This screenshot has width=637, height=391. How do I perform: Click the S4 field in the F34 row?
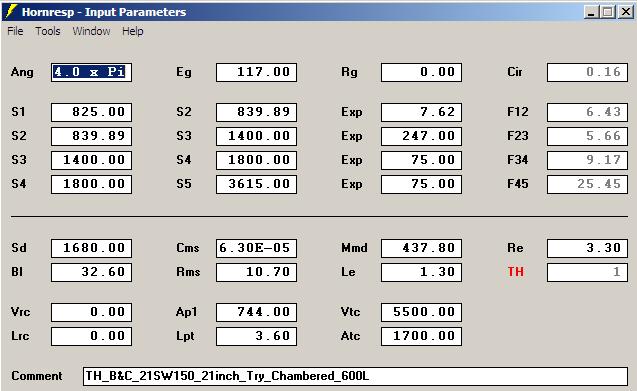tap(256, 160)
